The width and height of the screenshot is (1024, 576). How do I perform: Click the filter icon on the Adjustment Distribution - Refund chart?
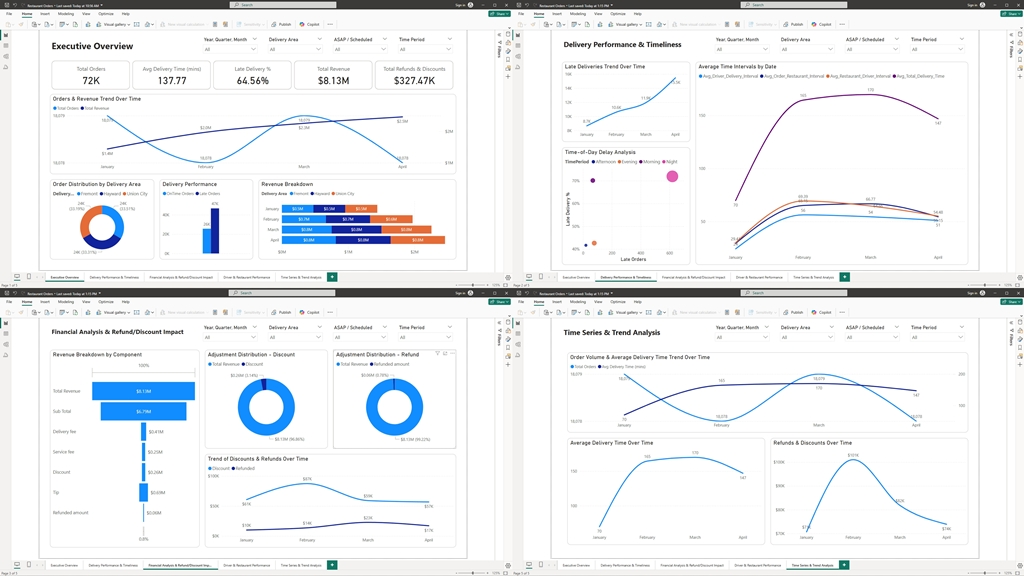click(x=438, y=354)
